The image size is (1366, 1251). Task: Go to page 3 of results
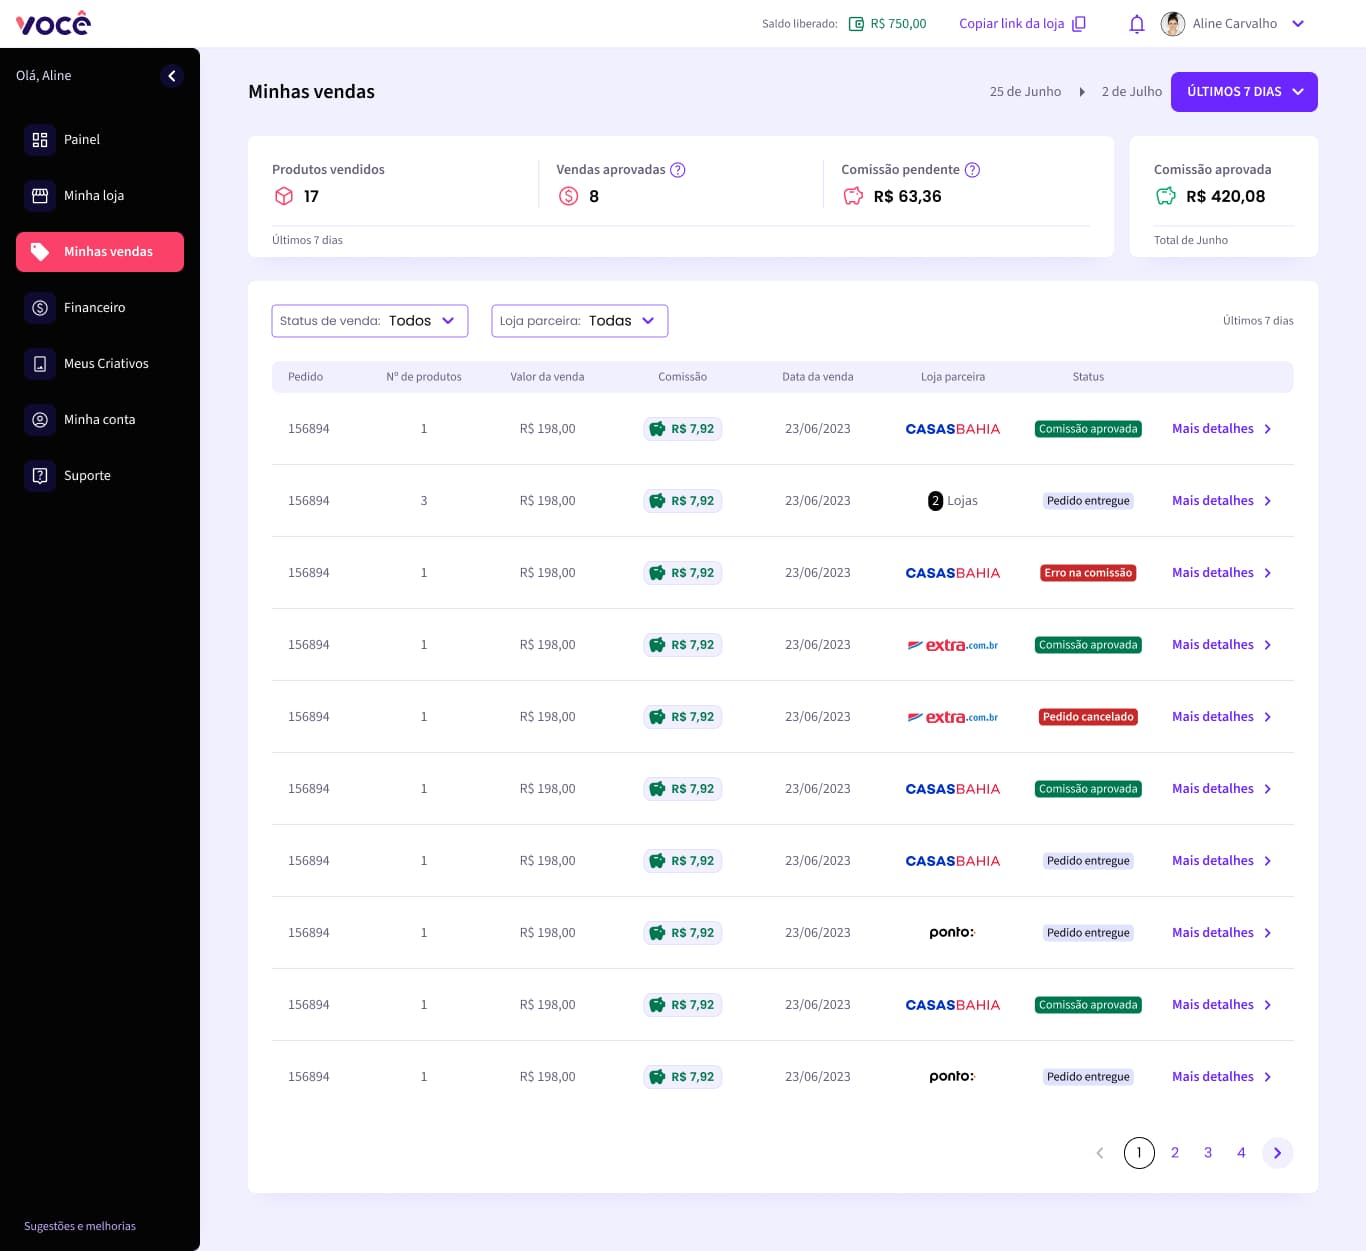1208,1153
